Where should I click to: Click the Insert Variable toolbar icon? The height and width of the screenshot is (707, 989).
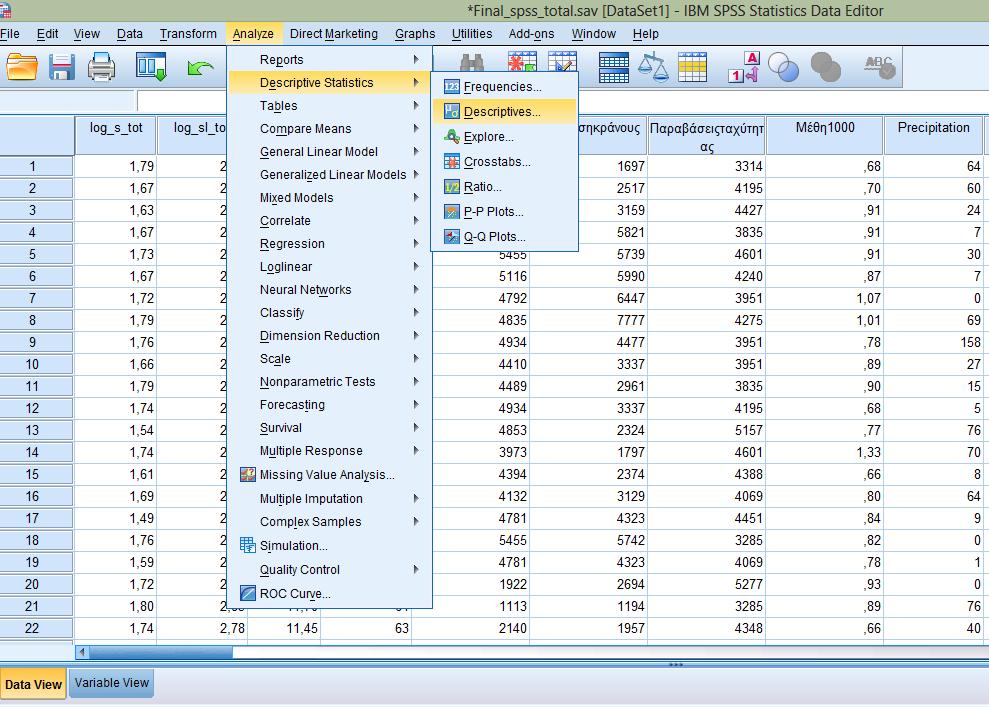point(563,63)
